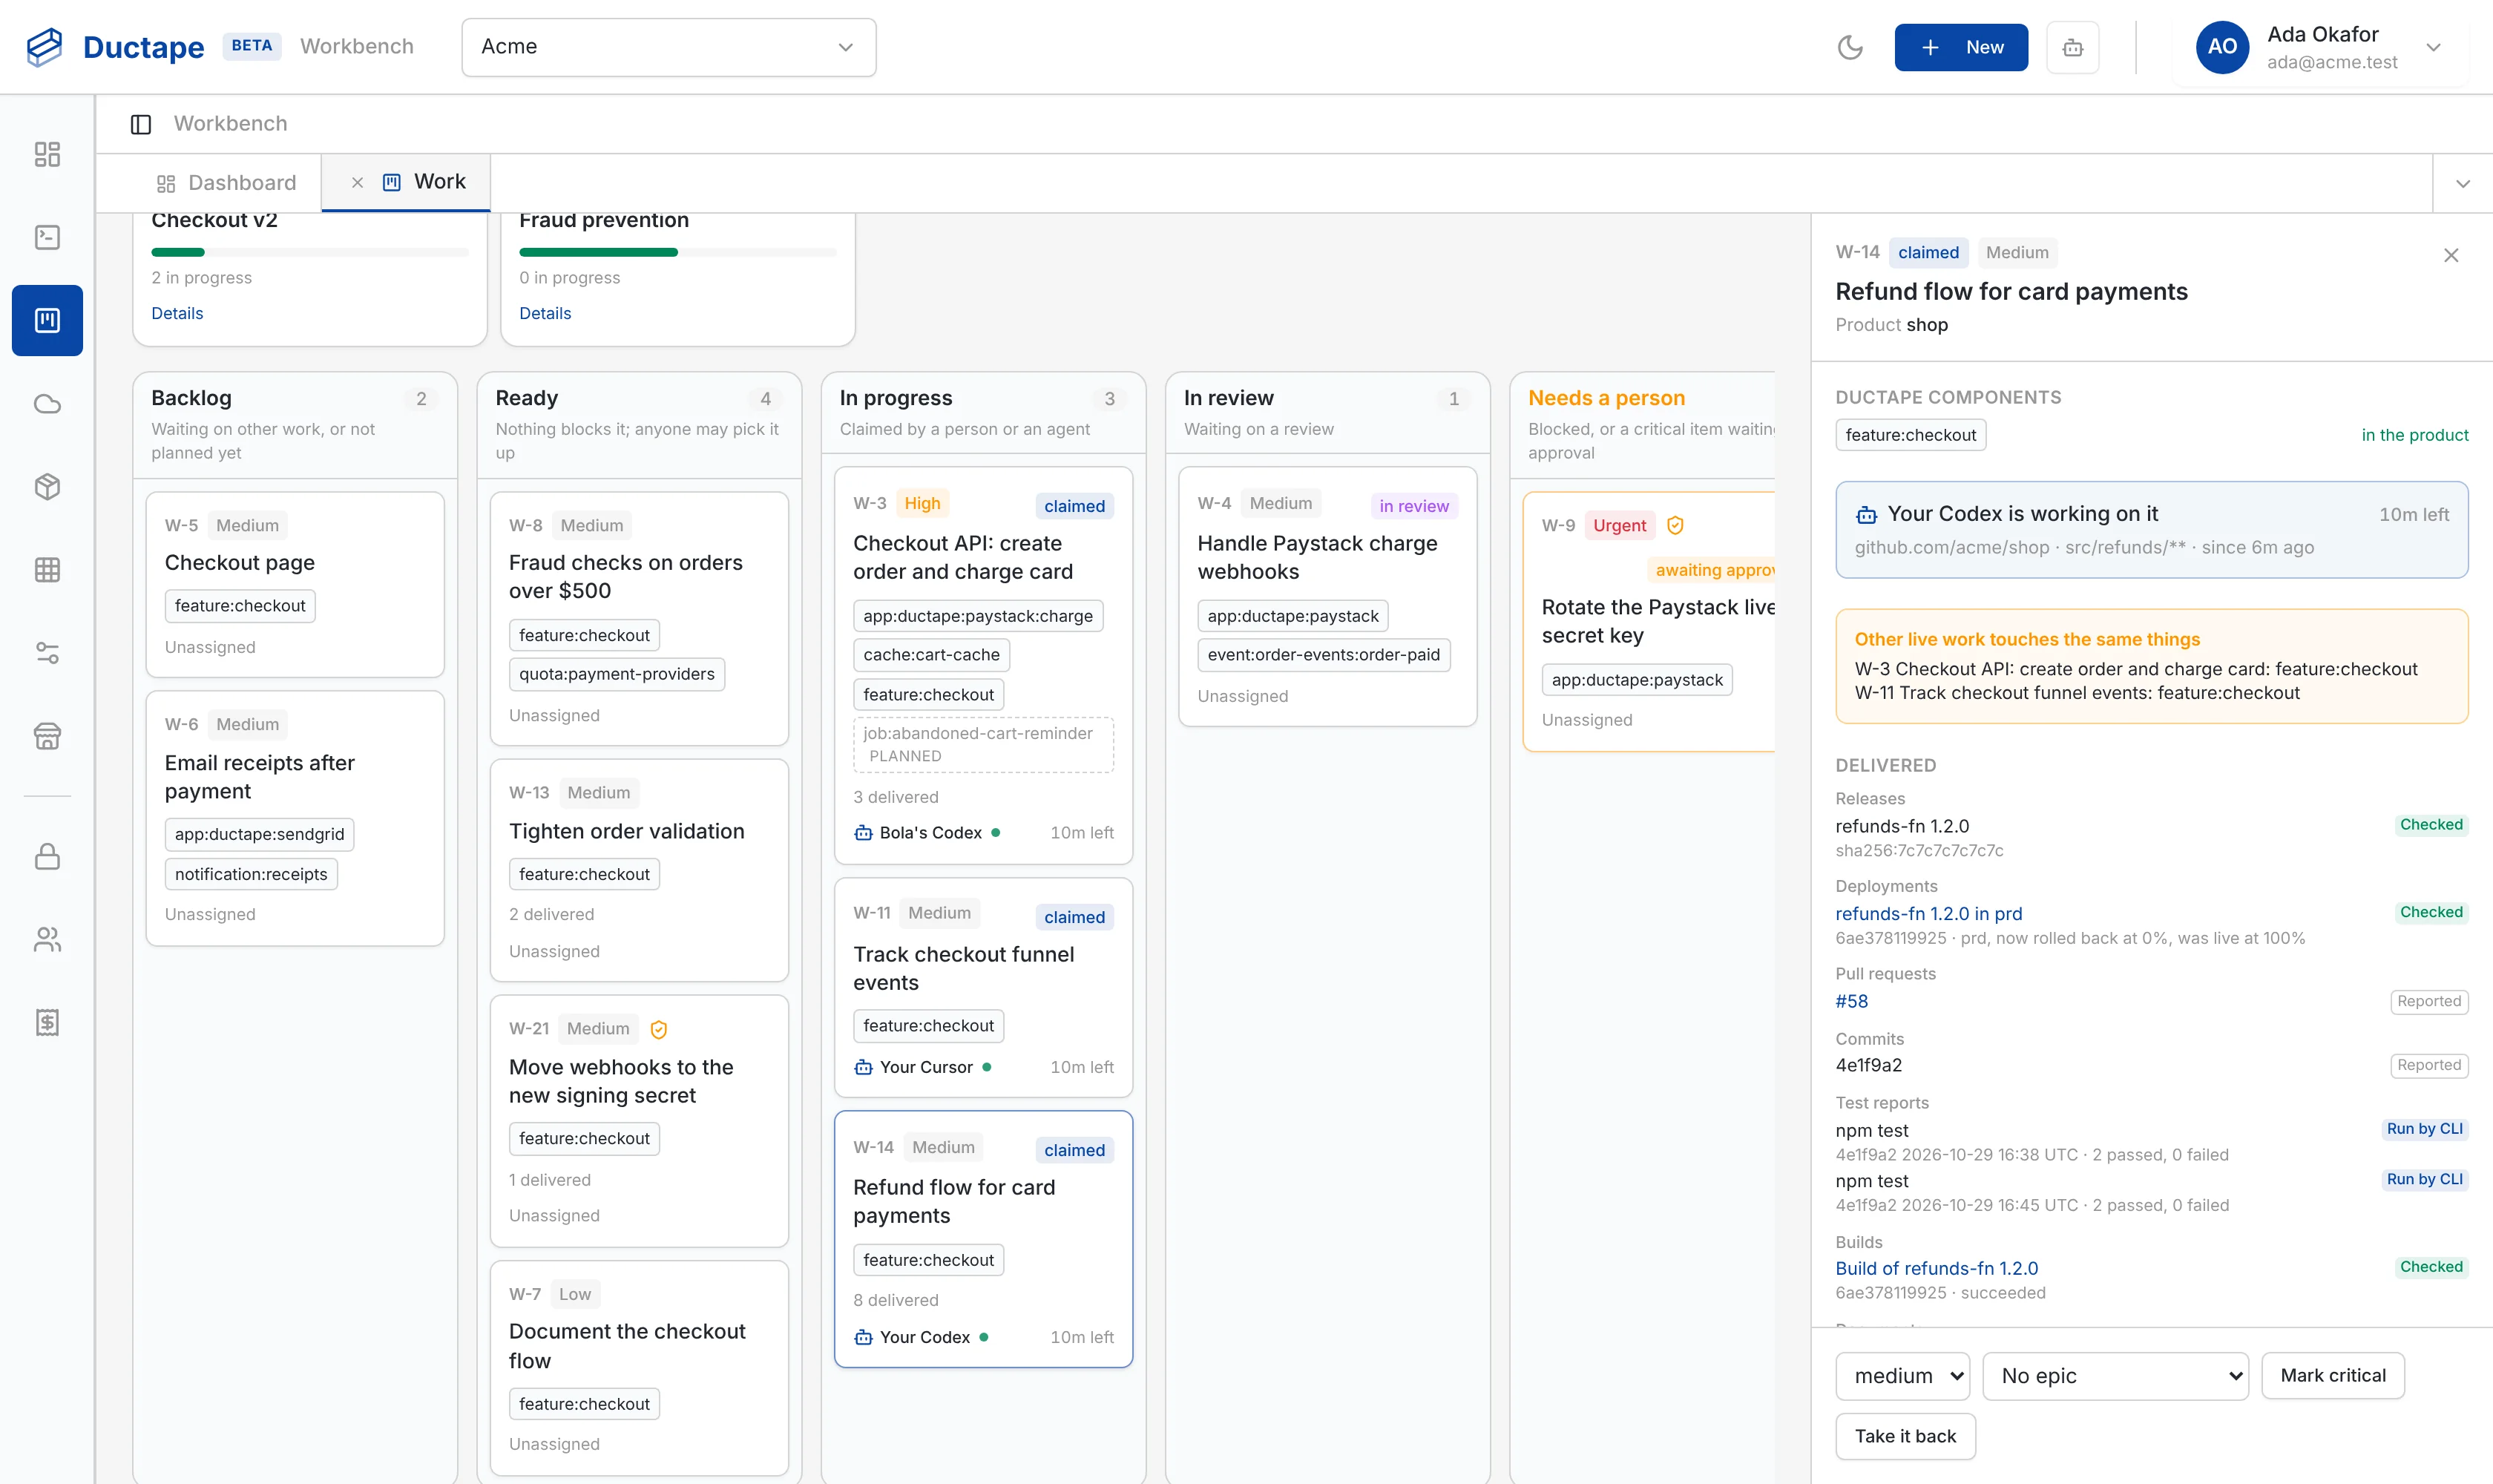Click robot icon next to Your Codex on W-14 card

pyautogui.click(x=863, y=1337)
